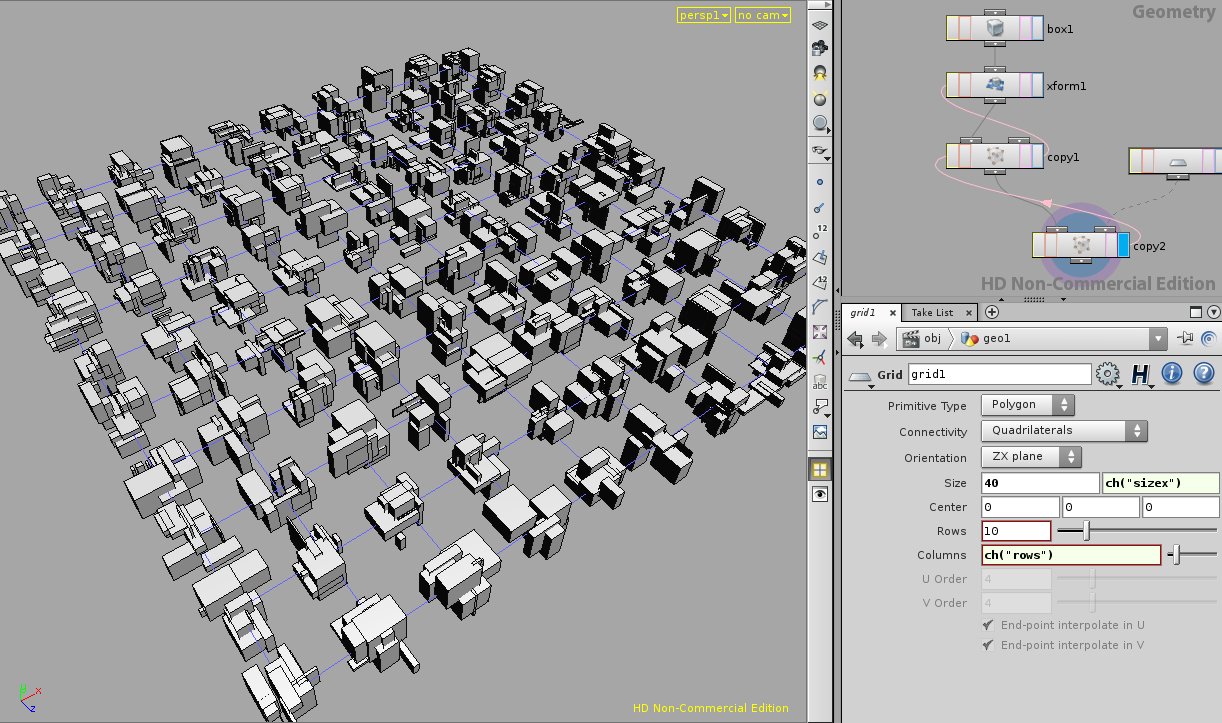Viewport: 1222px width, 723px height.
Task: Open the Primitive Type dropdown
Action: pos(1027,405)
